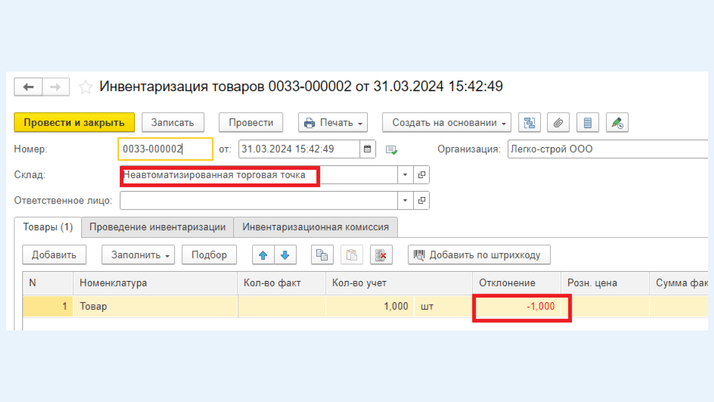The width and height of the screenshot is (714, 402).
Task: Open related documents structure icon
Action: pyautogui.click(x=530, y=122)
